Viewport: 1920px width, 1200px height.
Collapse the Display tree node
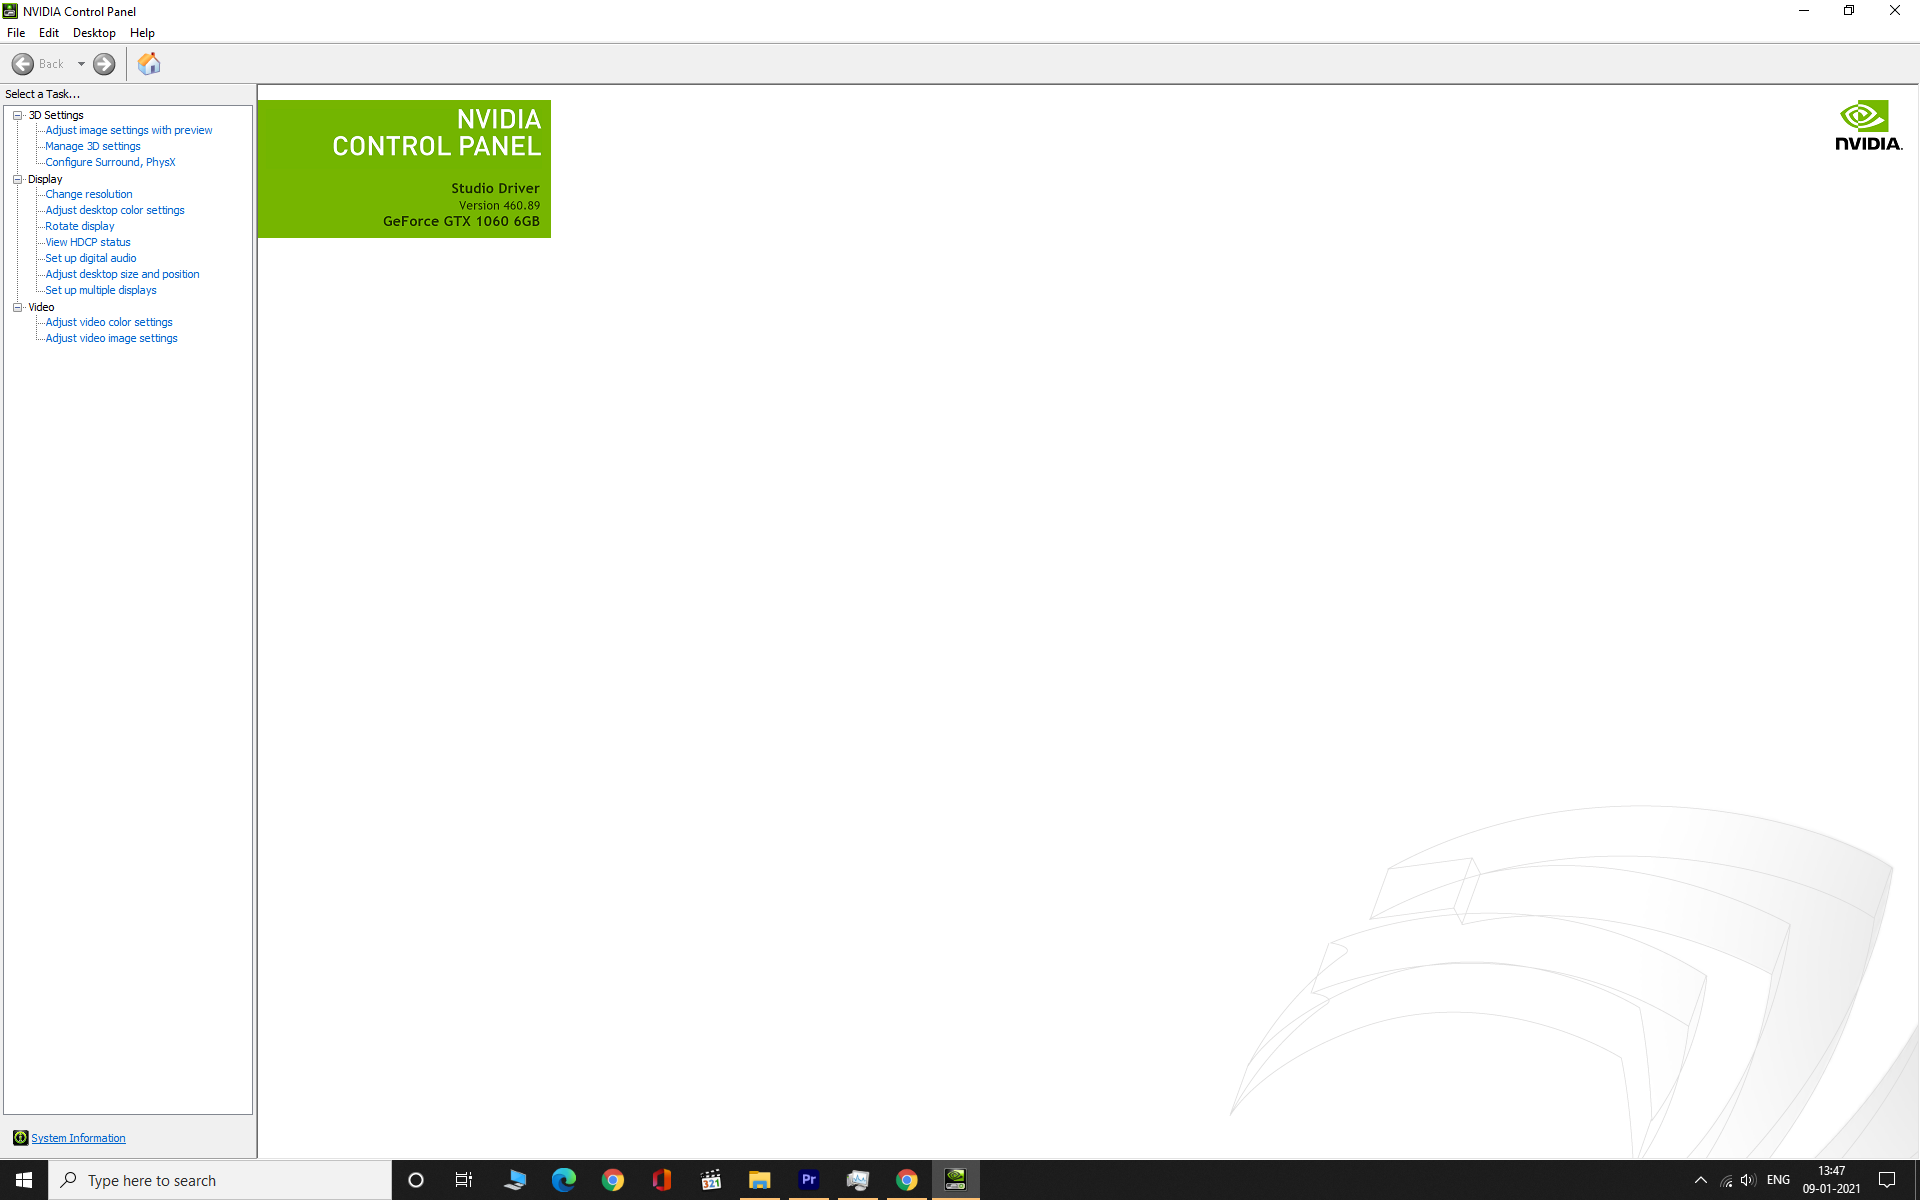click(17, 179)
